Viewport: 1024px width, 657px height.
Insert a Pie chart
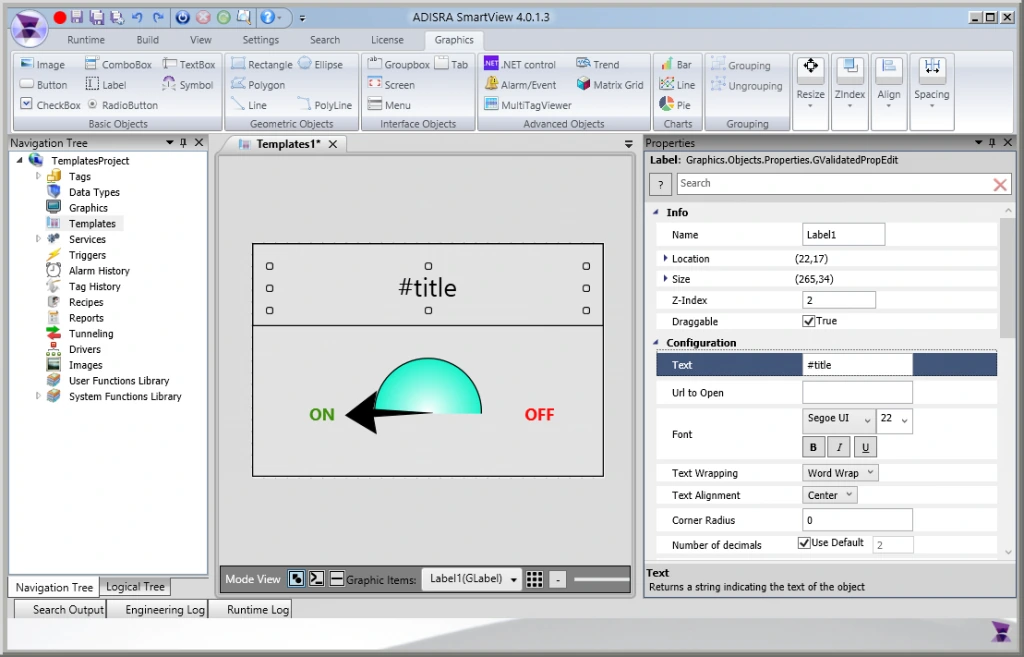click(675, 104)
